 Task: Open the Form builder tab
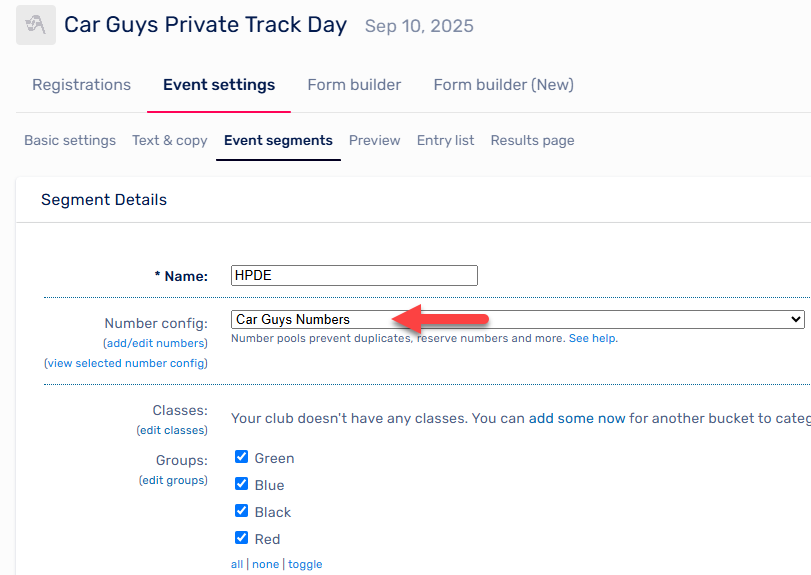354,85
